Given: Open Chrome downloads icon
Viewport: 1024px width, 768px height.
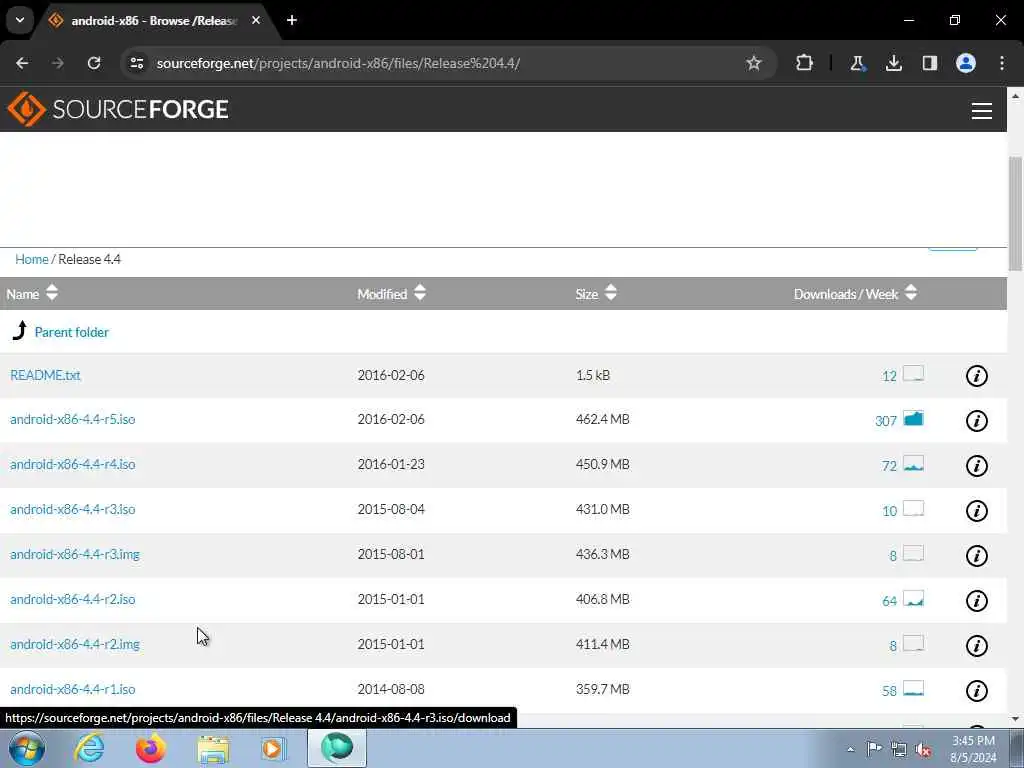Looking at the screenshot, I should click(893, 63).
